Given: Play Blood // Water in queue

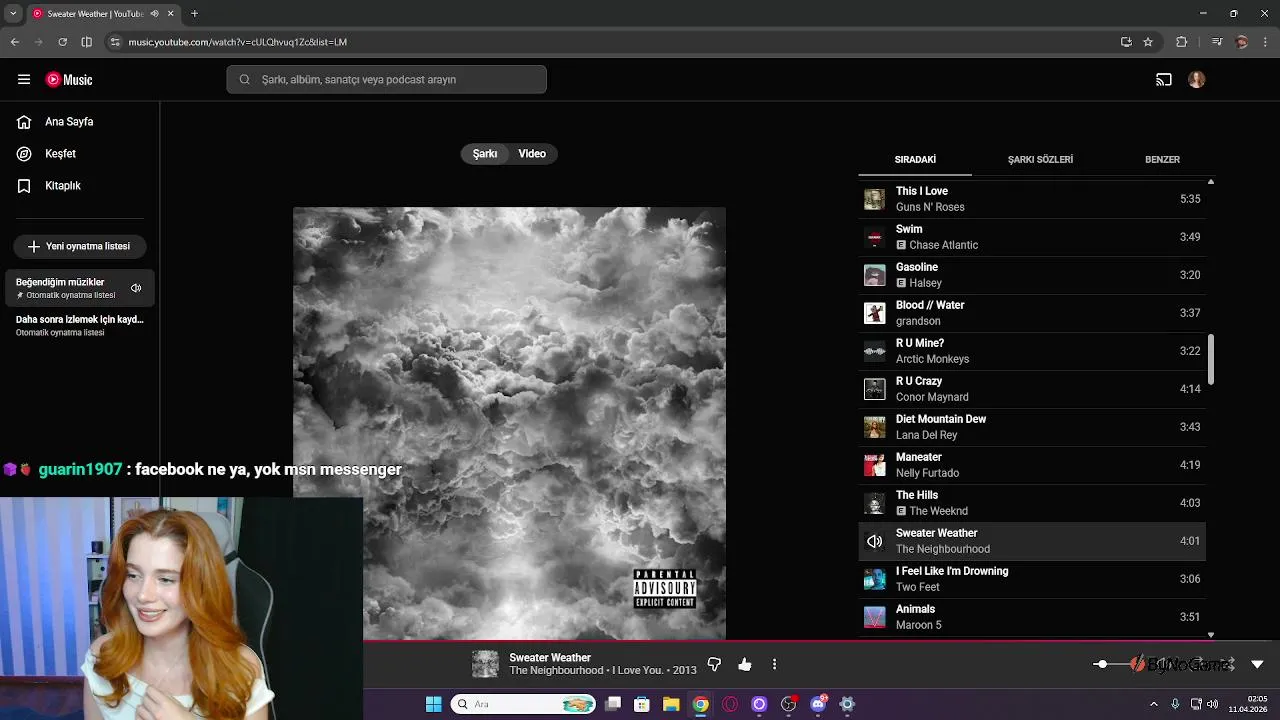Looking at the screenshot, I should tap(1032, 313).
